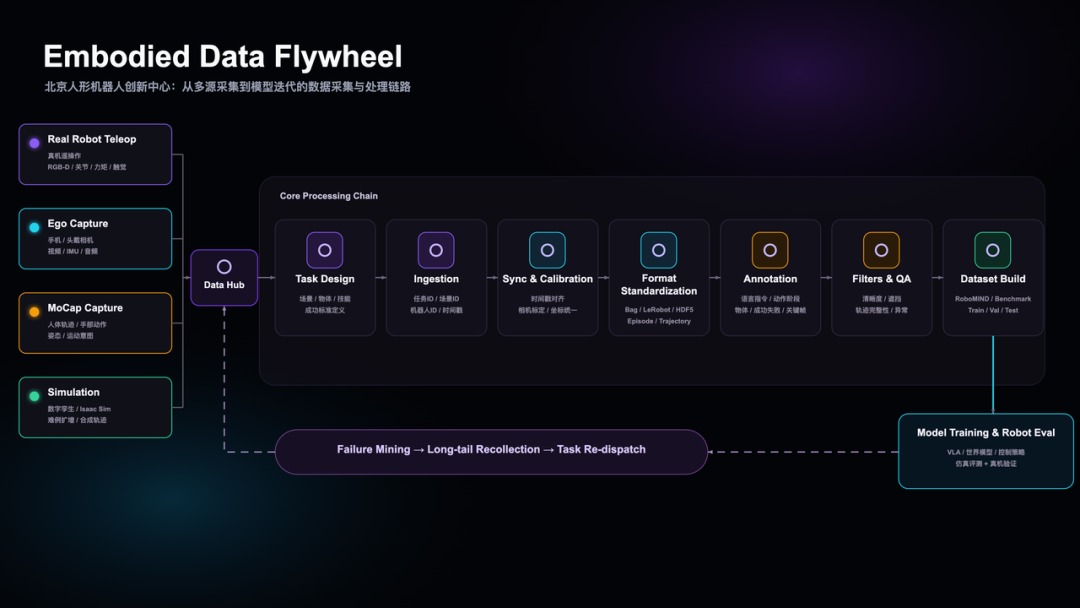Click the Sync & Calibration node icon
1080x608 pixels.
coord(548,250)
